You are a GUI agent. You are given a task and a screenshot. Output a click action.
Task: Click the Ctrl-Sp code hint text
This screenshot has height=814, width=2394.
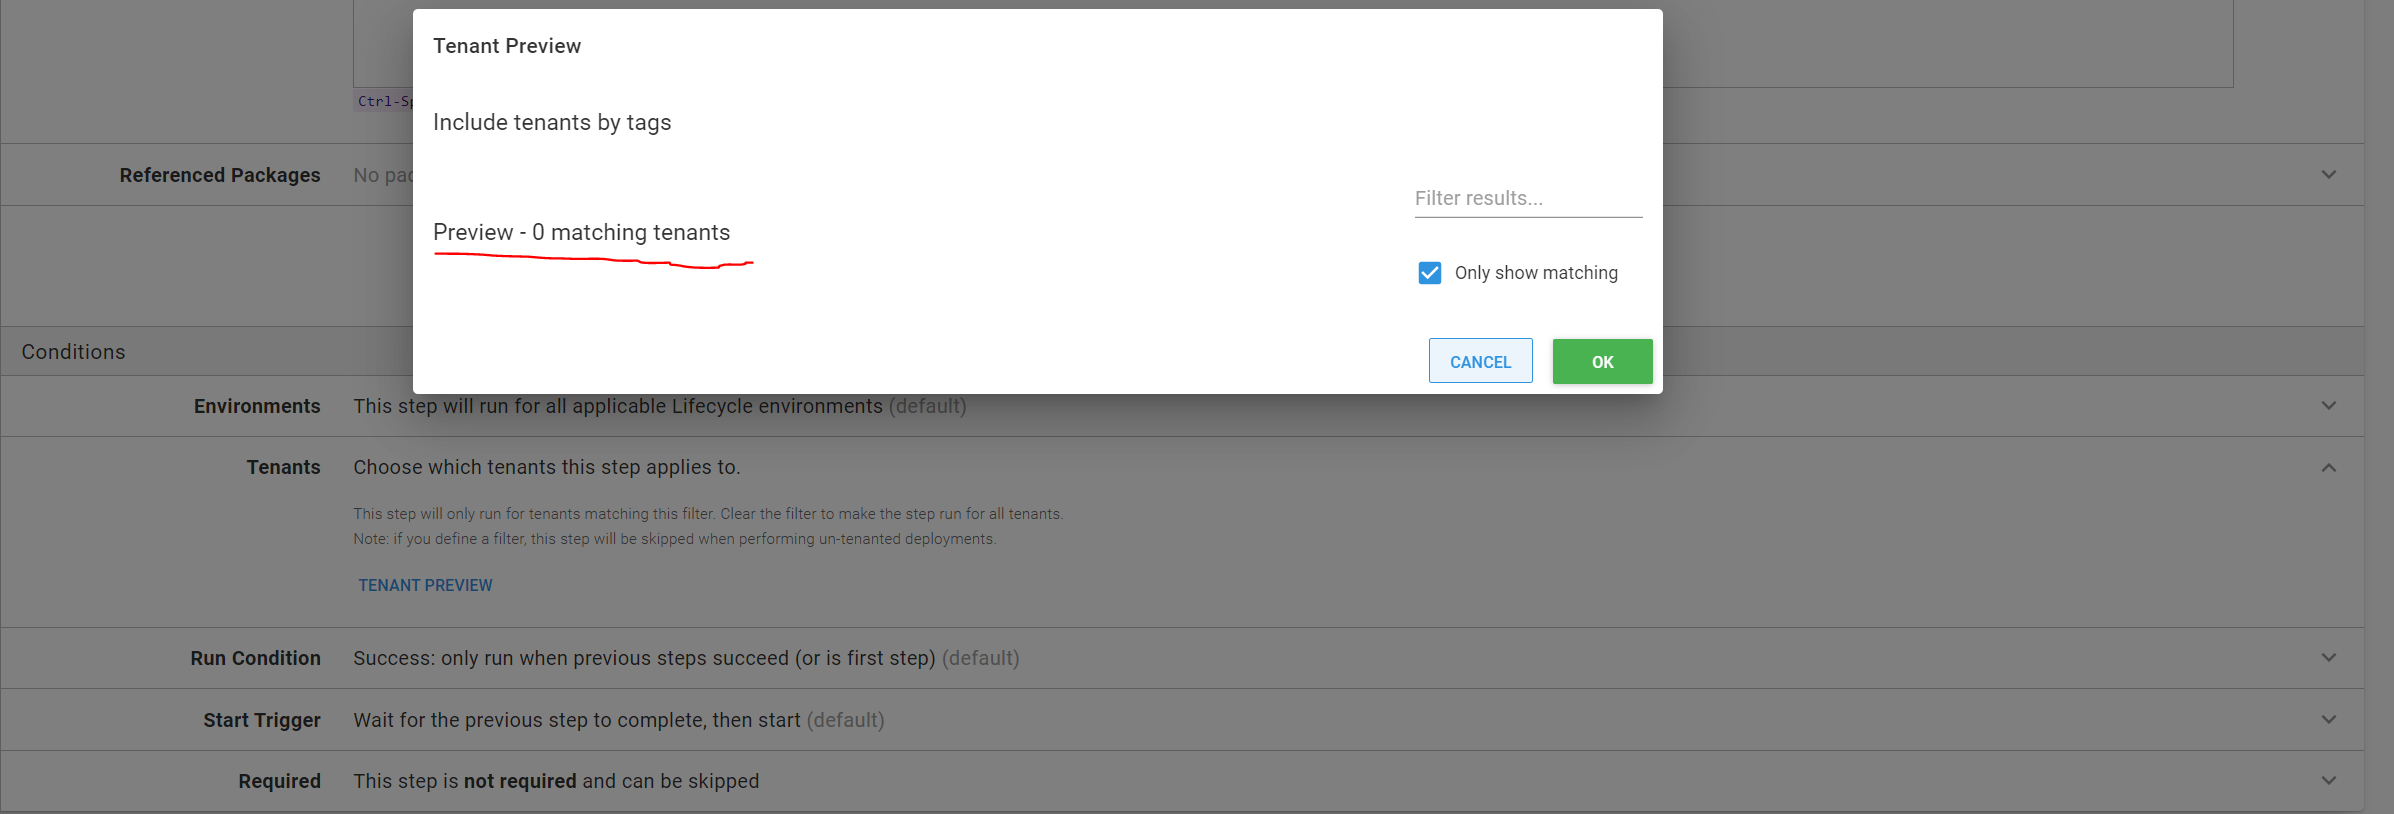click(x=385, y=101)
